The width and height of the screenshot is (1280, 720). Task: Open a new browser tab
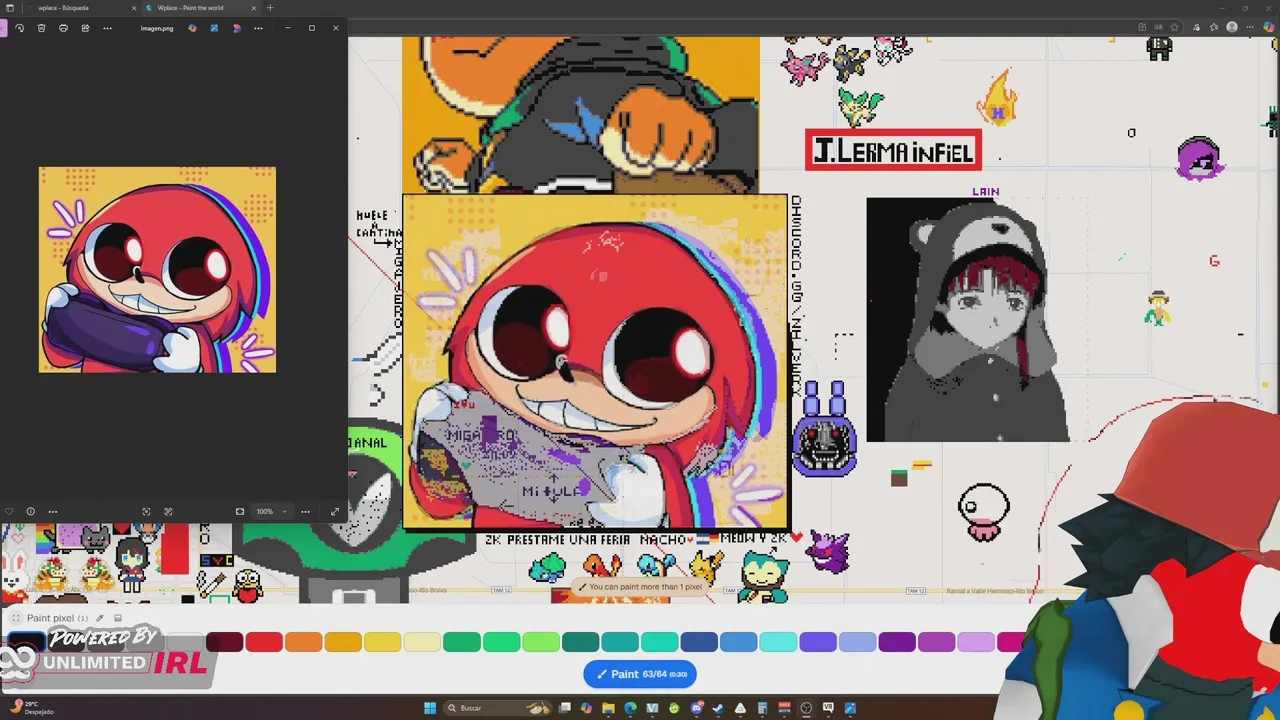[270, 8]
